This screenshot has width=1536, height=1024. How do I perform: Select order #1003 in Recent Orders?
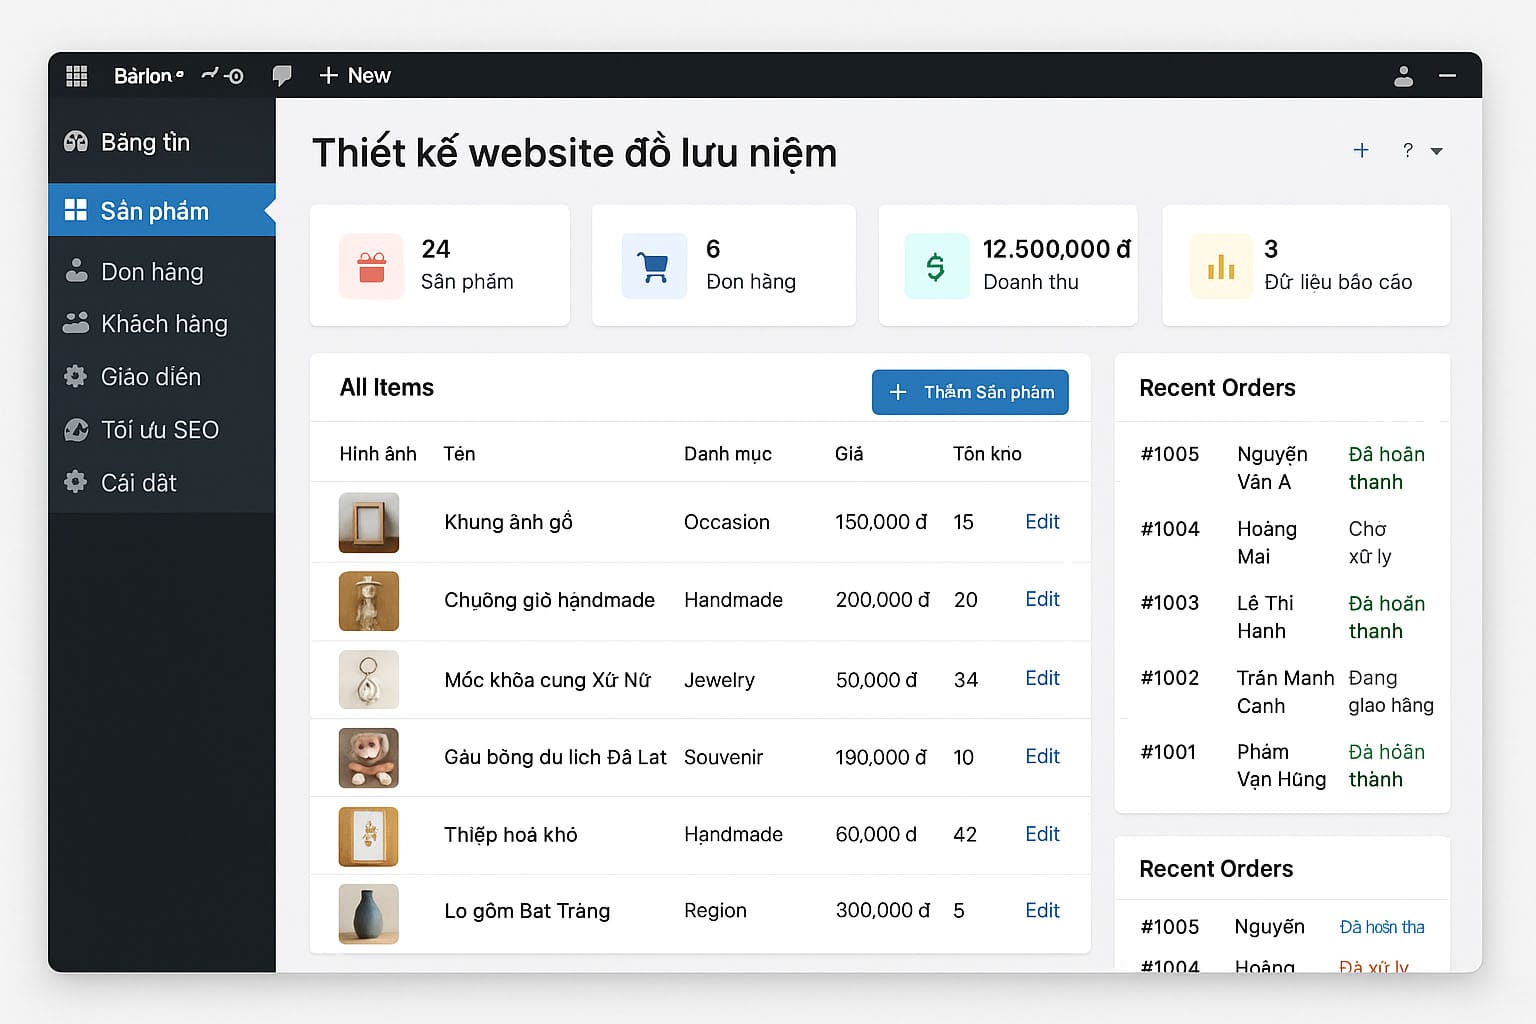click(x=1283, y=617)
